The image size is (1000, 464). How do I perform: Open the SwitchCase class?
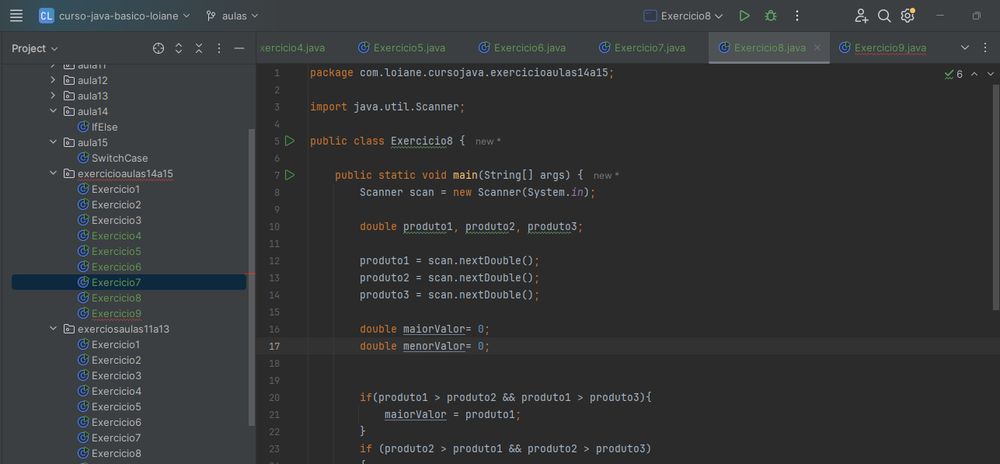coord(119,158)
